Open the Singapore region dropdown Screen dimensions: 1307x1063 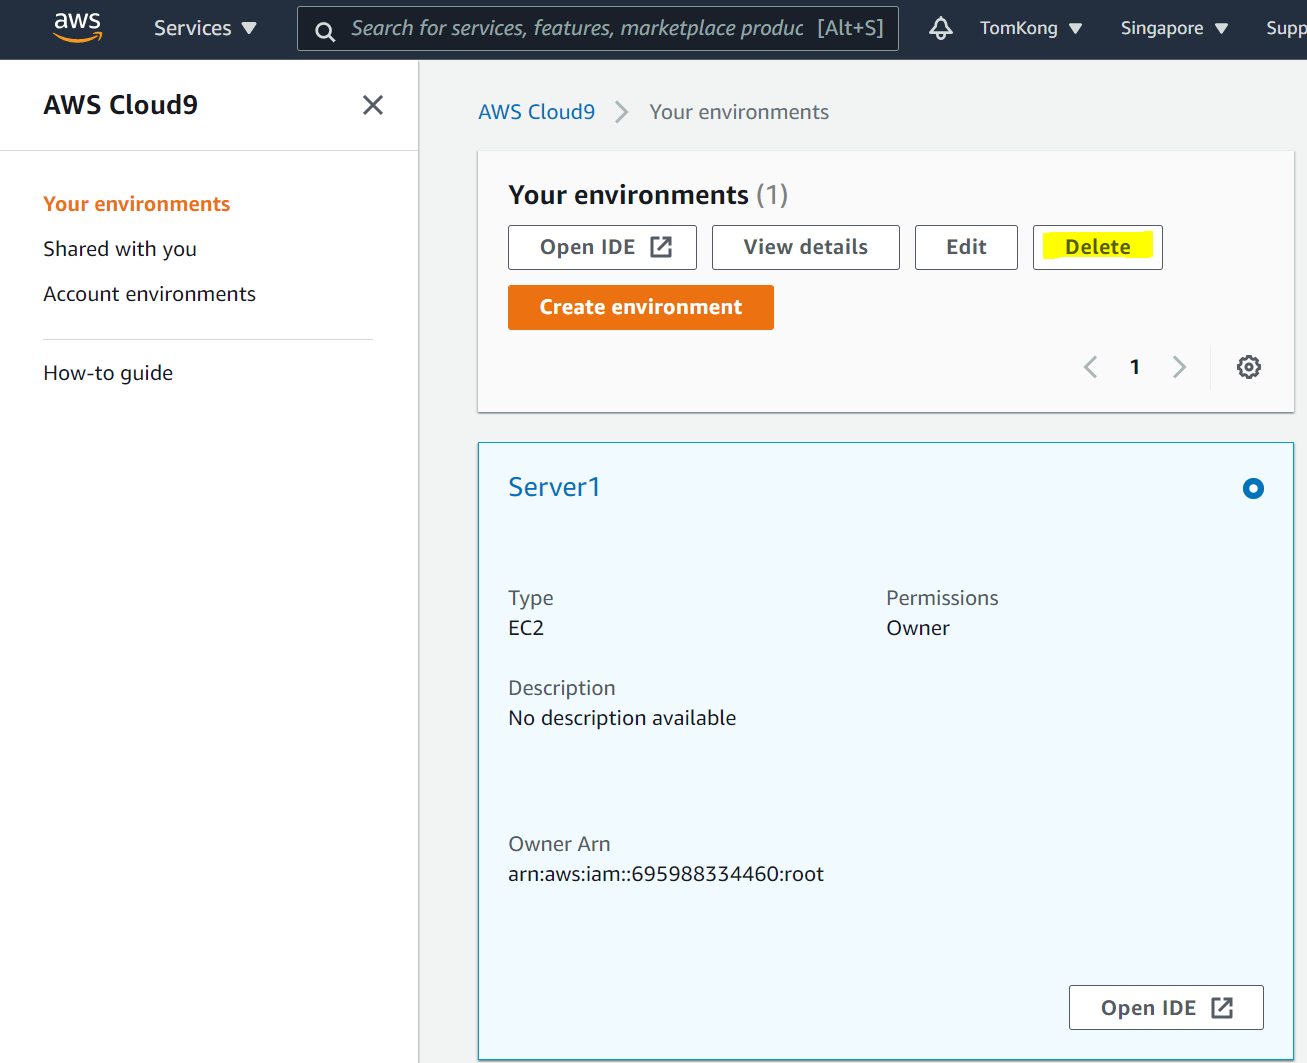1174,28
